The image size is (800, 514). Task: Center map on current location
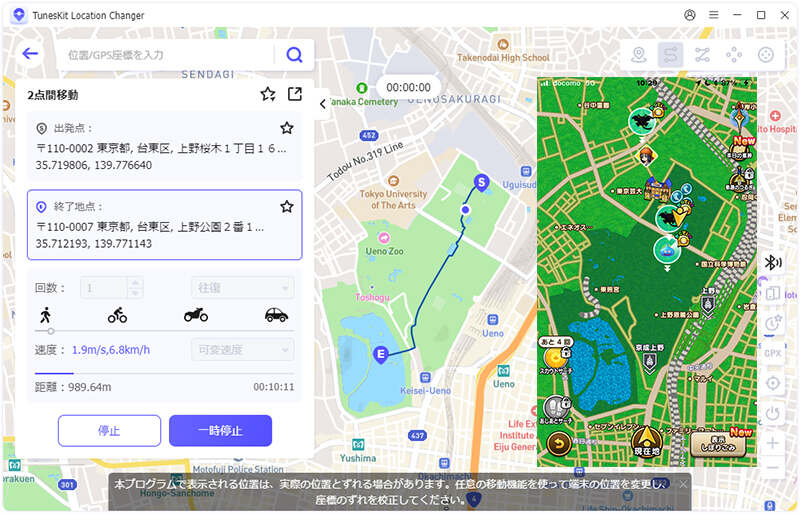[773, 383]
